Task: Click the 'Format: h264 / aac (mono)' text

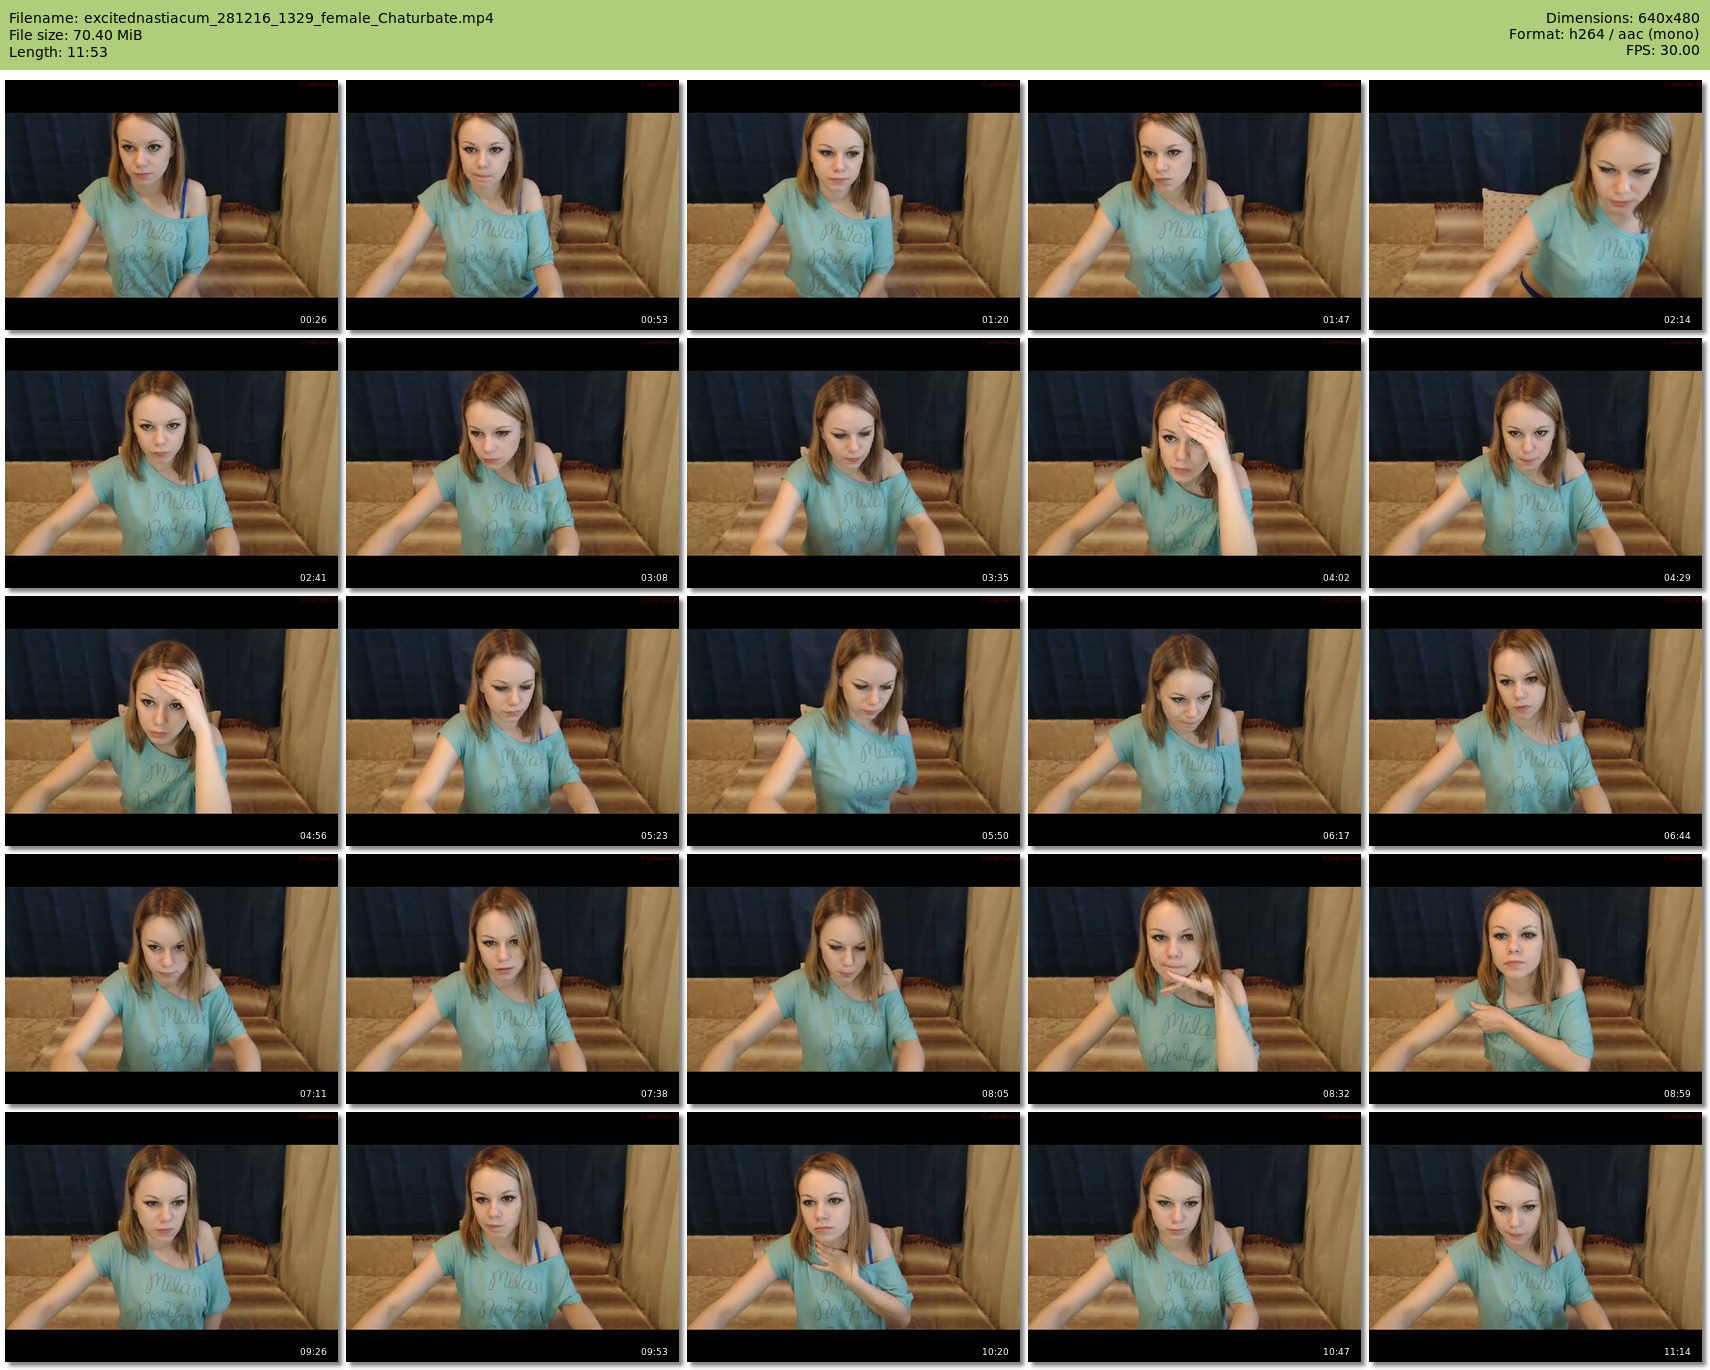Action: coord(1604,34)
